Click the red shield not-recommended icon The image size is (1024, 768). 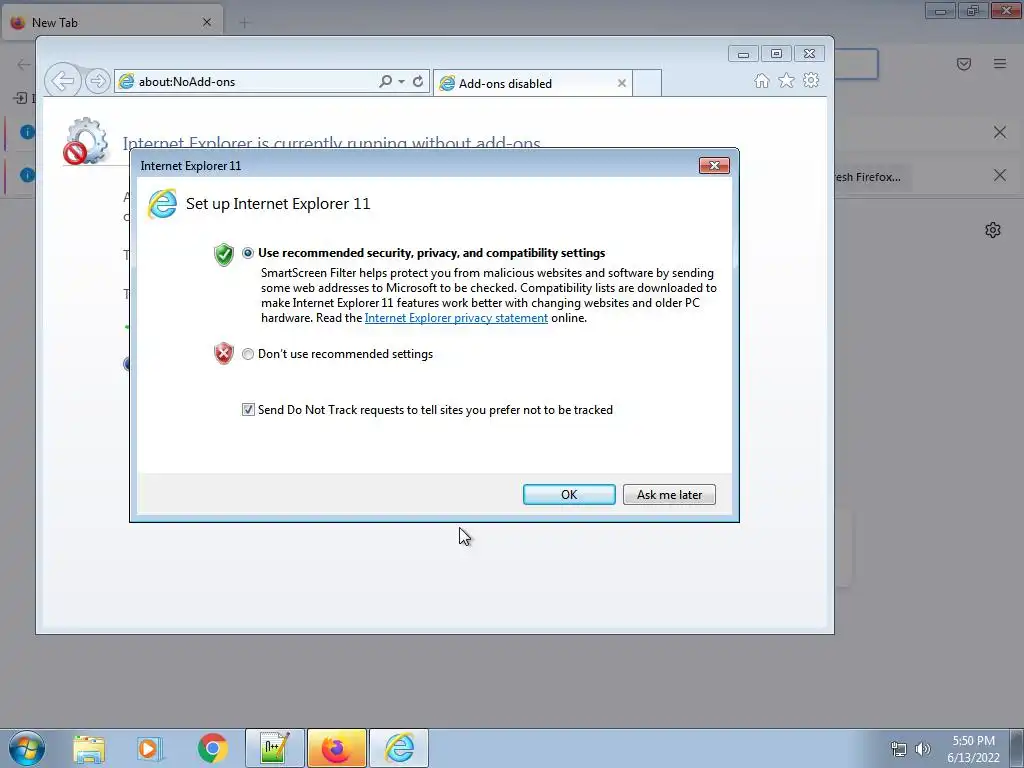tap(224, 353)
